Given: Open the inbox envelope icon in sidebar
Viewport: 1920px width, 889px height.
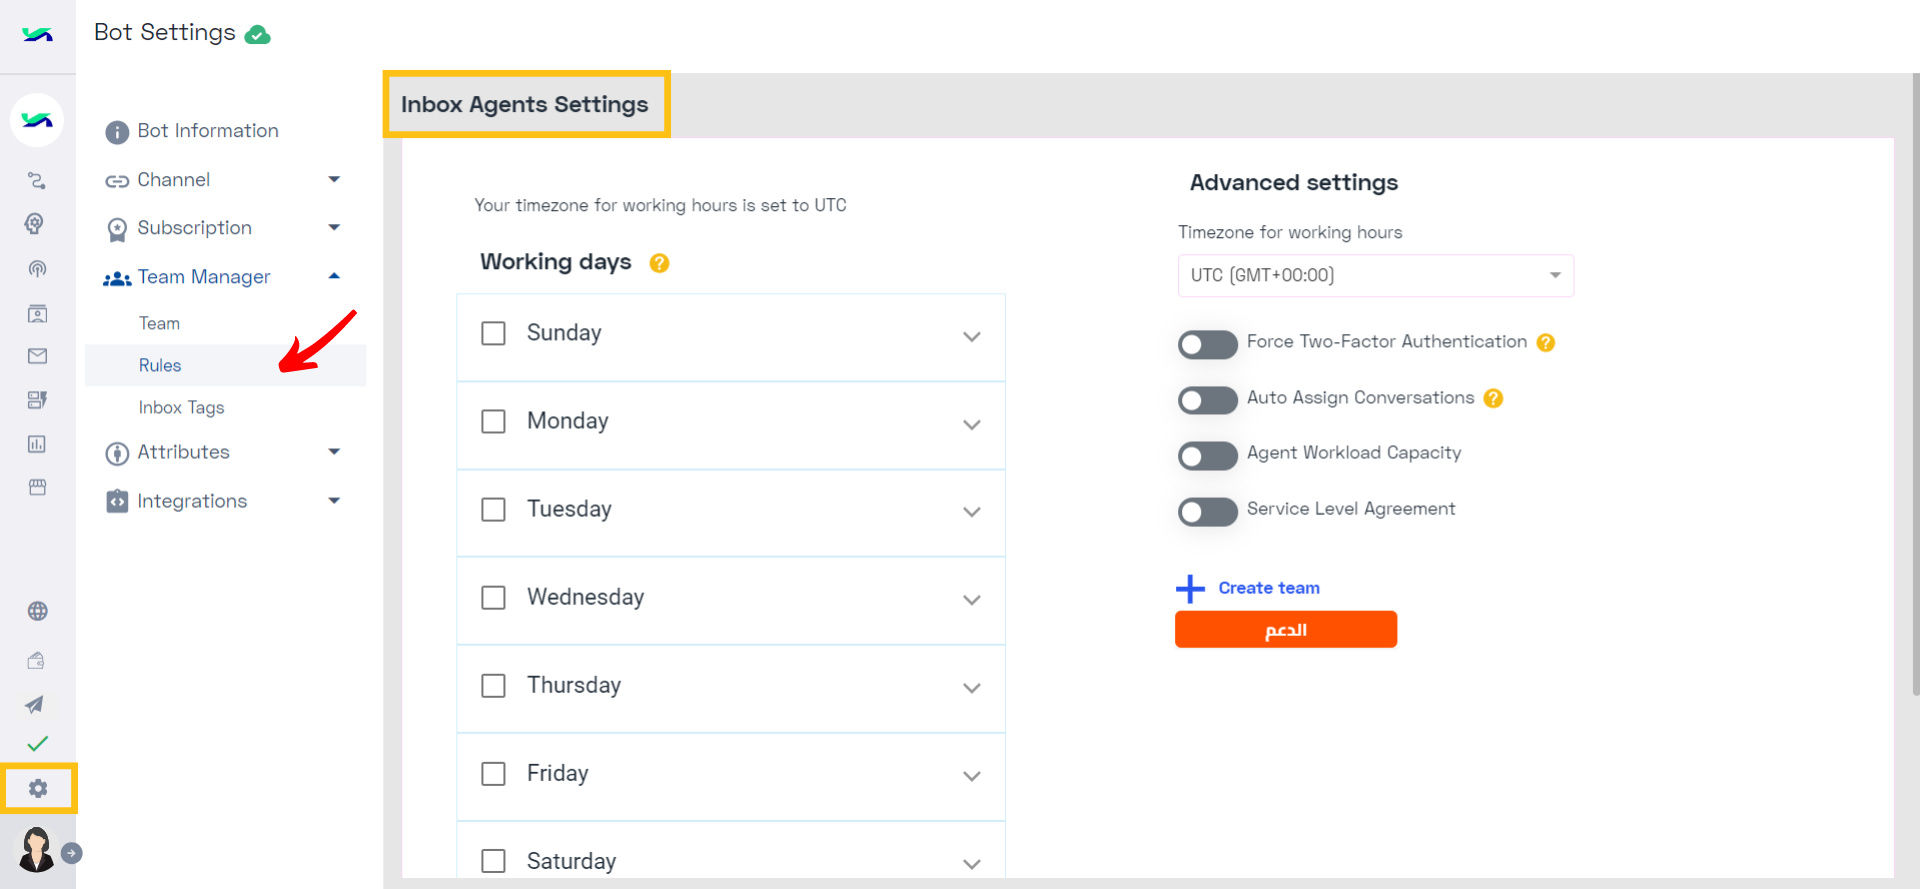Looking at the screenshot, I should 37,356.
